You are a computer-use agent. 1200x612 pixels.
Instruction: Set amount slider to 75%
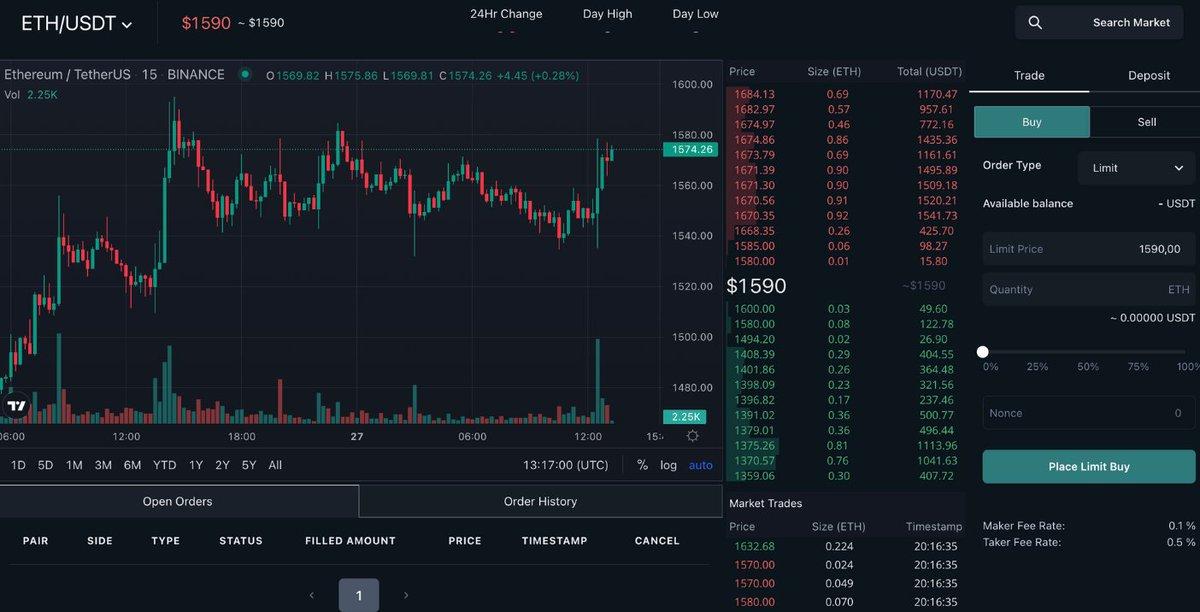tap(1139, 367)
